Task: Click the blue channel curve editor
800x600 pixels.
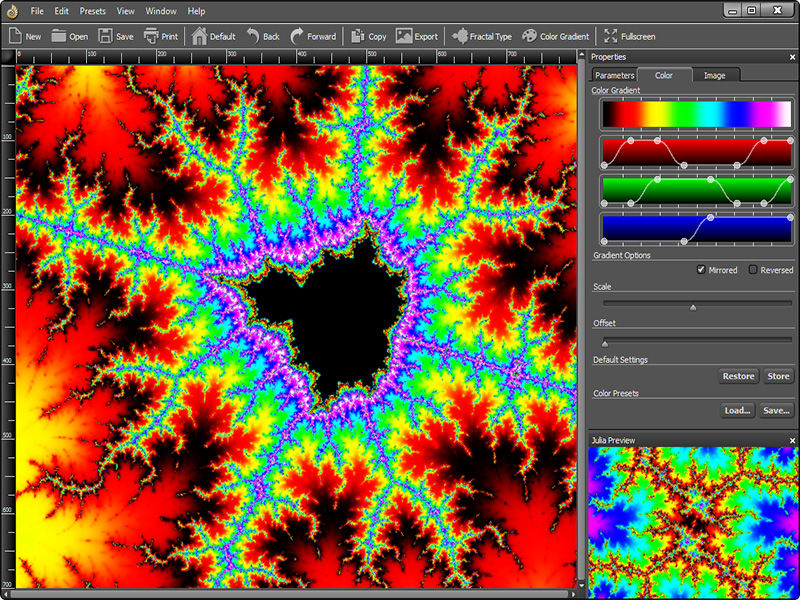Action: click(697, 230)
